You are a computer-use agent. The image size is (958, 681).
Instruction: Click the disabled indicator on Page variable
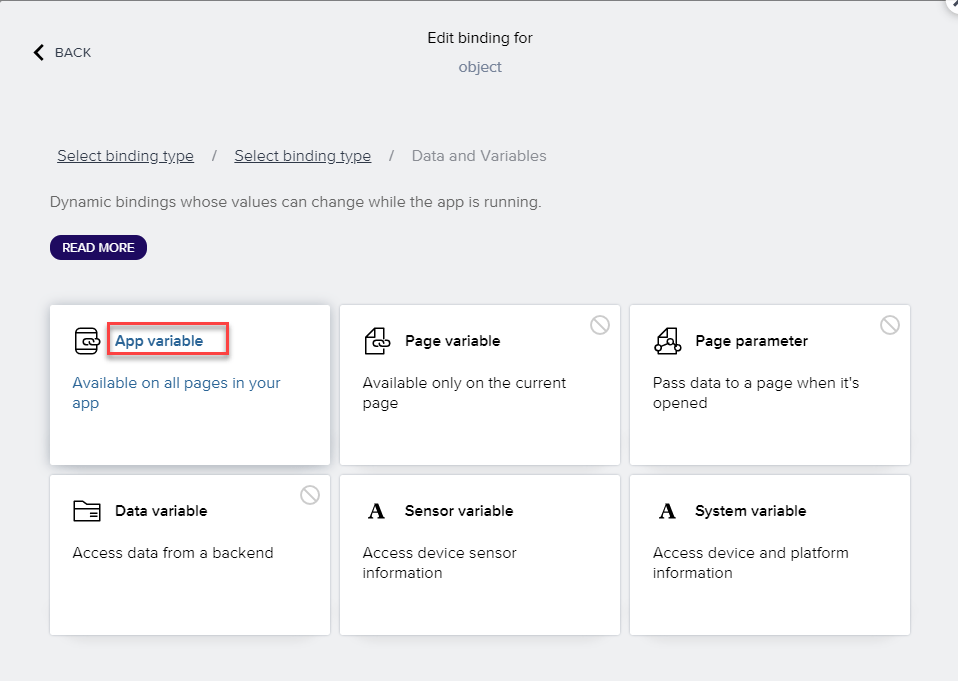click(x=600, y=325)
